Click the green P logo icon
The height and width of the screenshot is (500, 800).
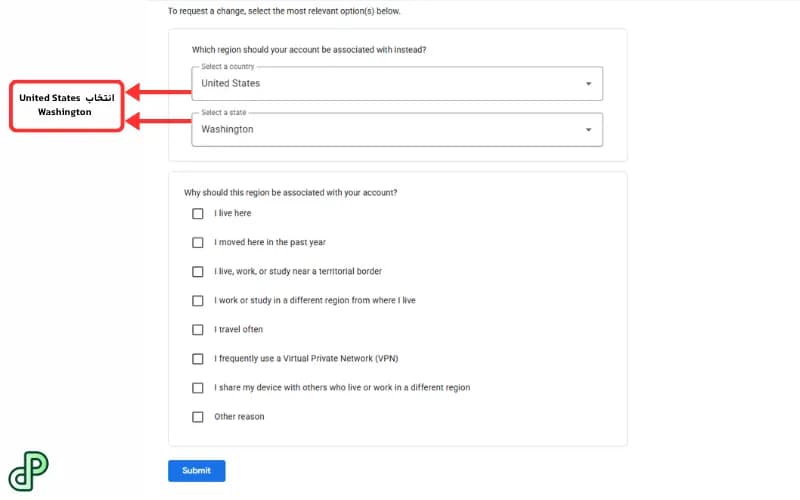click(x=29, y=470)
